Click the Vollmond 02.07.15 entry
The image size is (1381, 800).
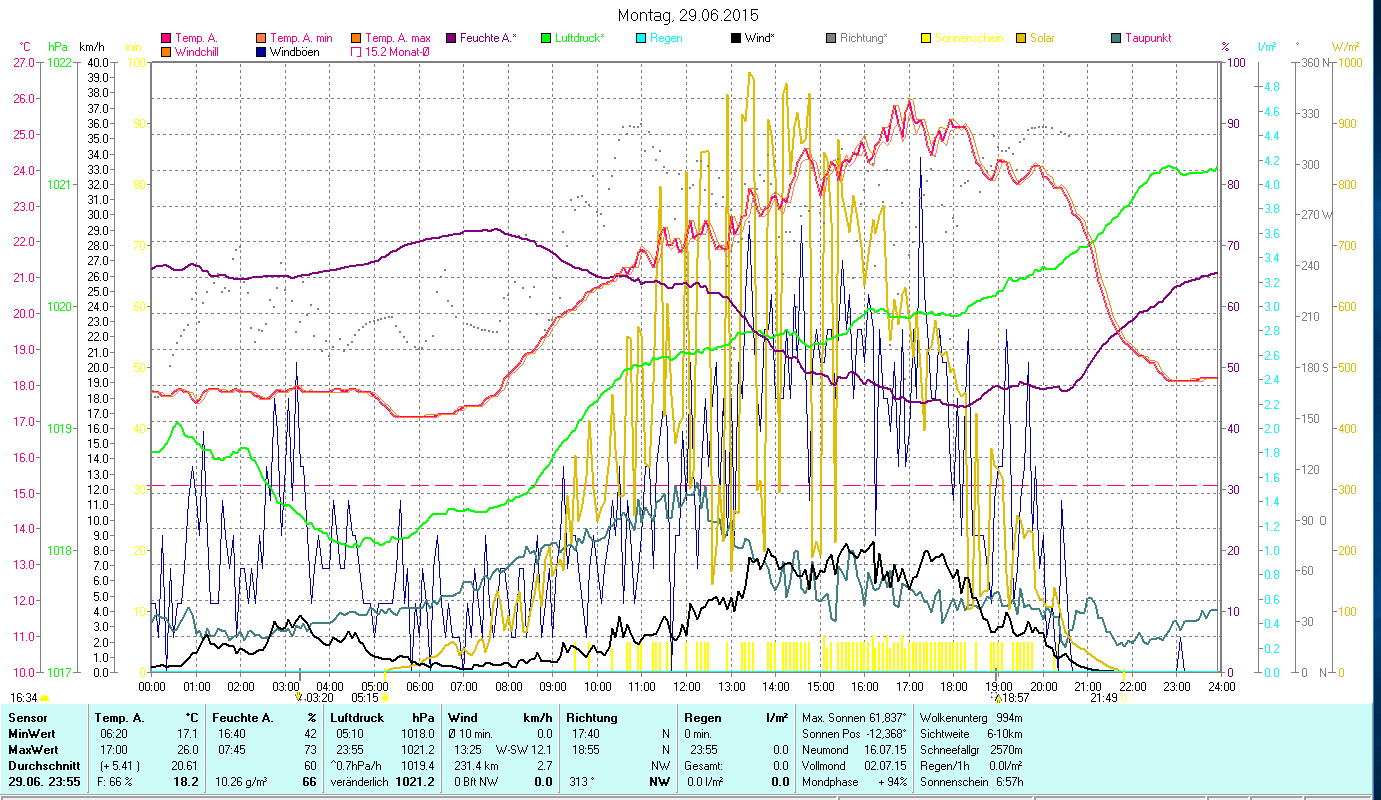pyautogui.click(x=855, y=766)
